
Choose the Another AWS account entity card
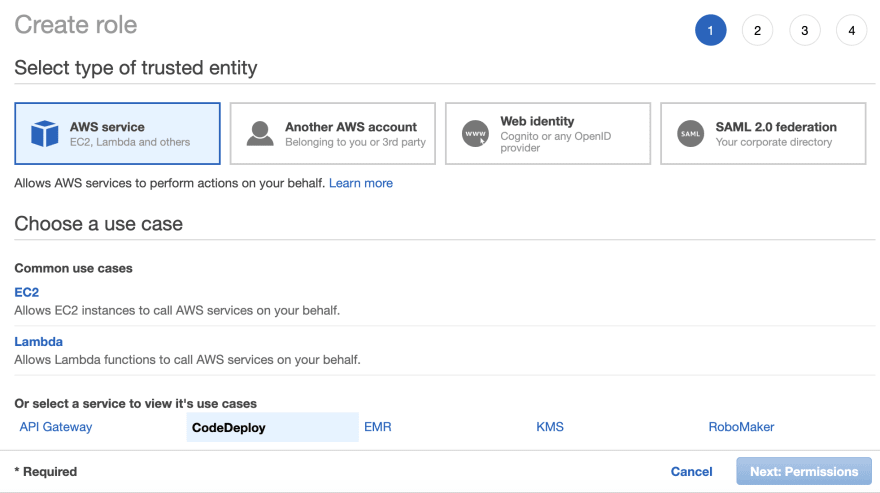pos(333,134)
